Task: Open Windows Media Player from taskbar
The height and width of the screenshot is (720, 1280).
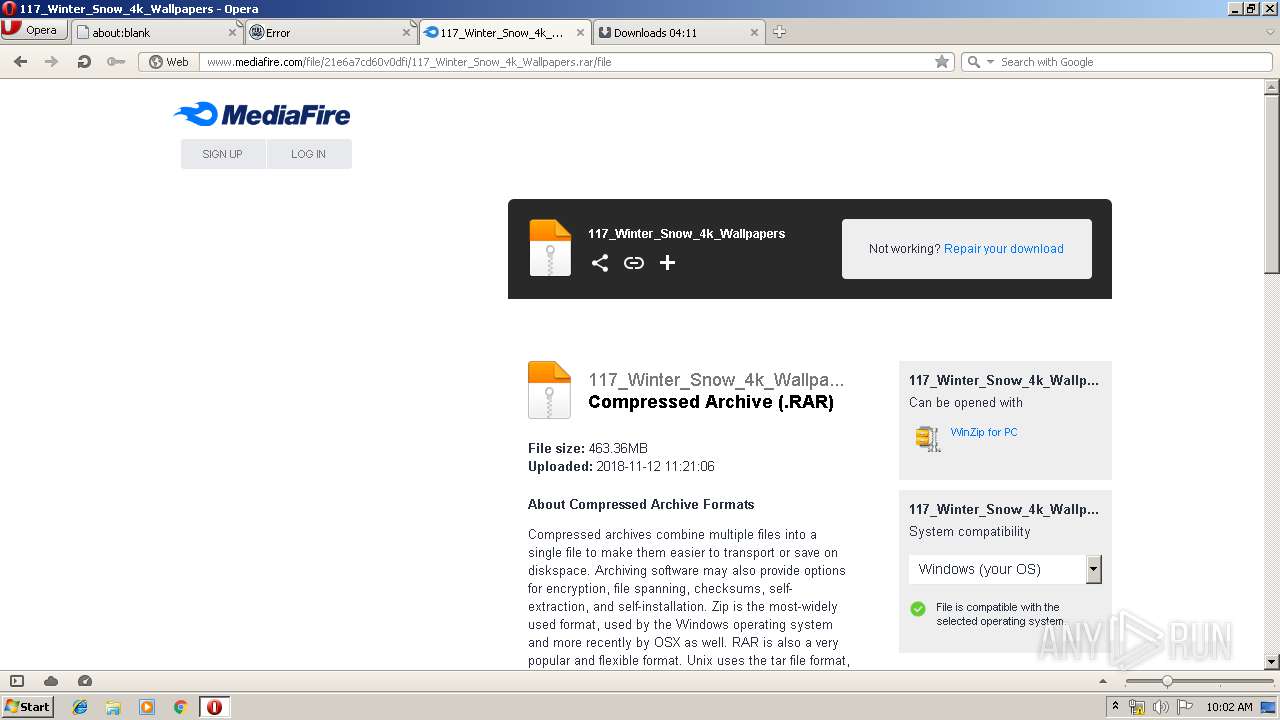Action: tap(147, 707)
